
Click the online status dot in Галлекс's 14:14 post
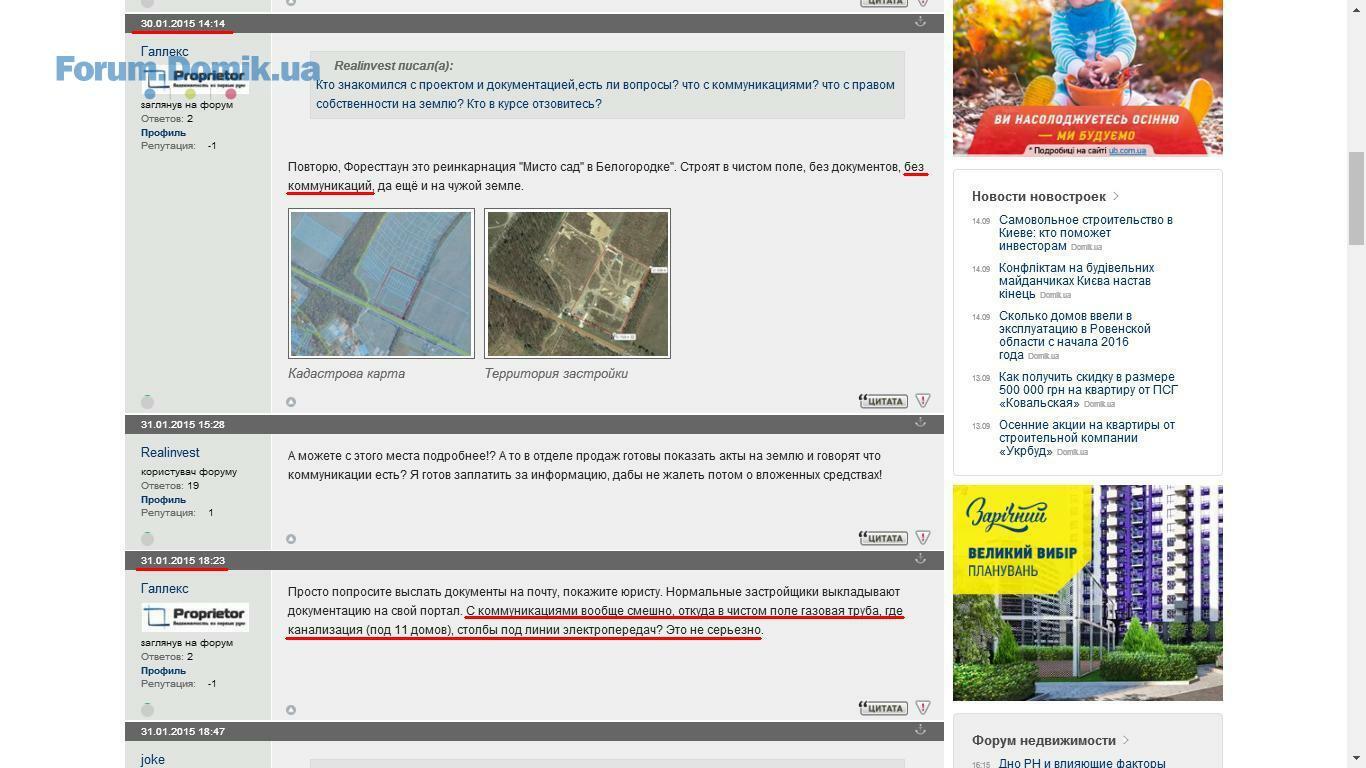click(x=148, y=401)
